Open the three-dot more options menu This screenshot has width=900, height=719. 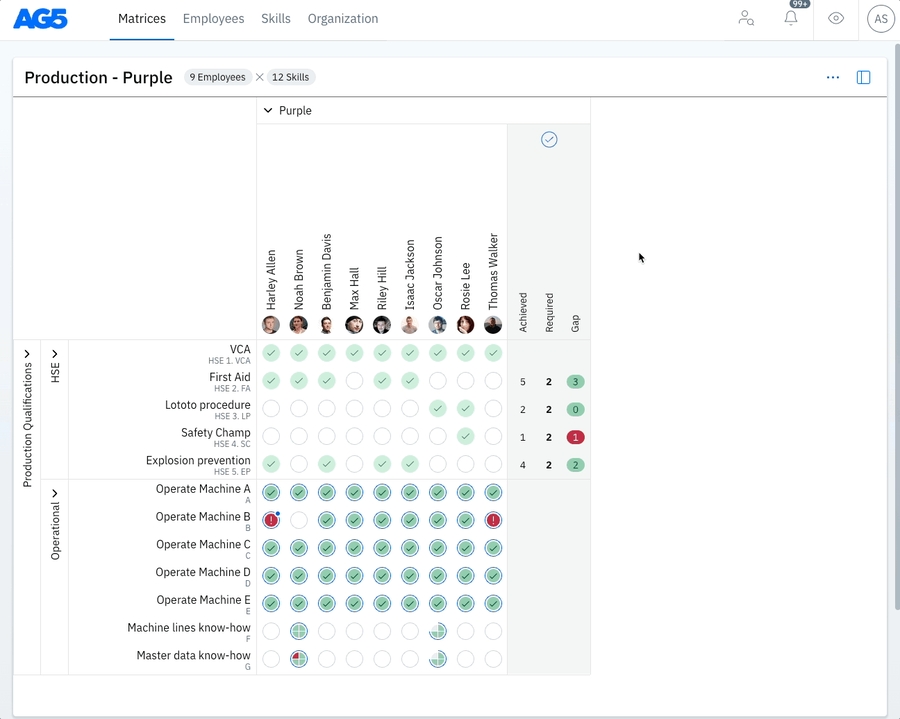[833, 77]
